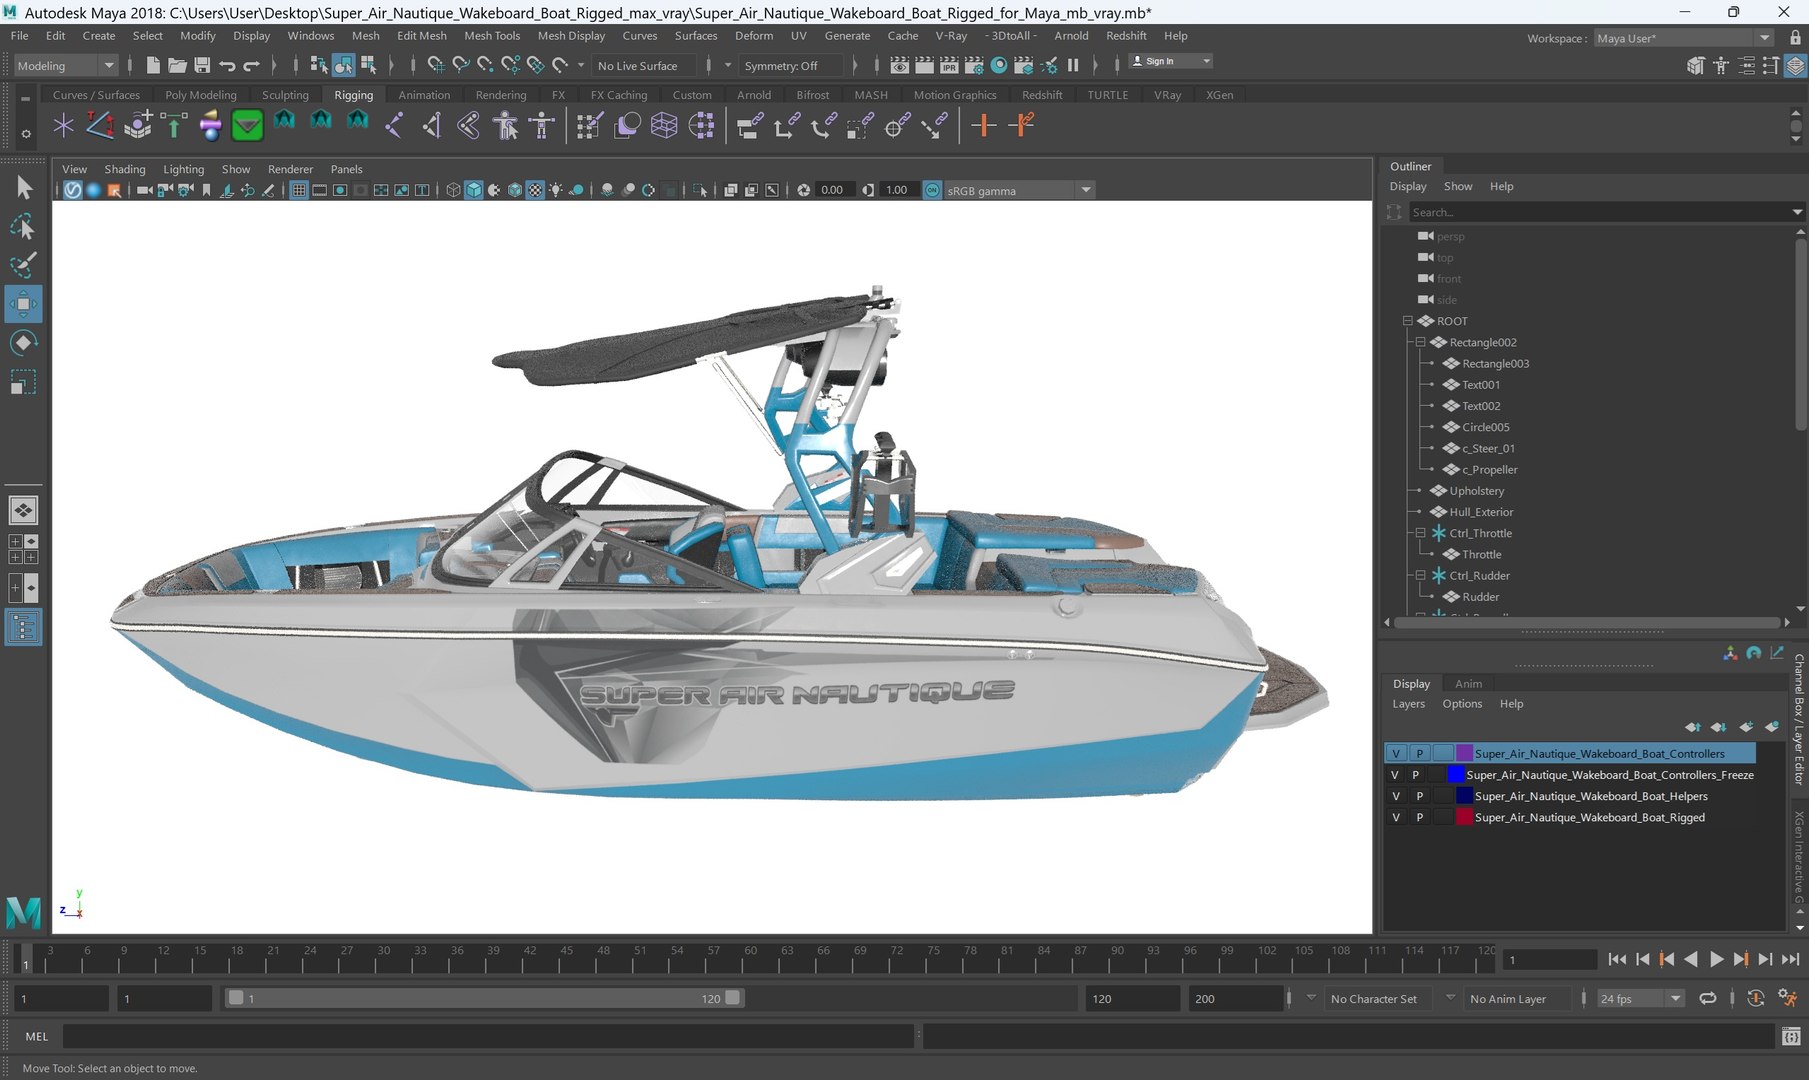
Task: Open the Anim tab in Layer Editor
Action: [x=1468, y=684]
